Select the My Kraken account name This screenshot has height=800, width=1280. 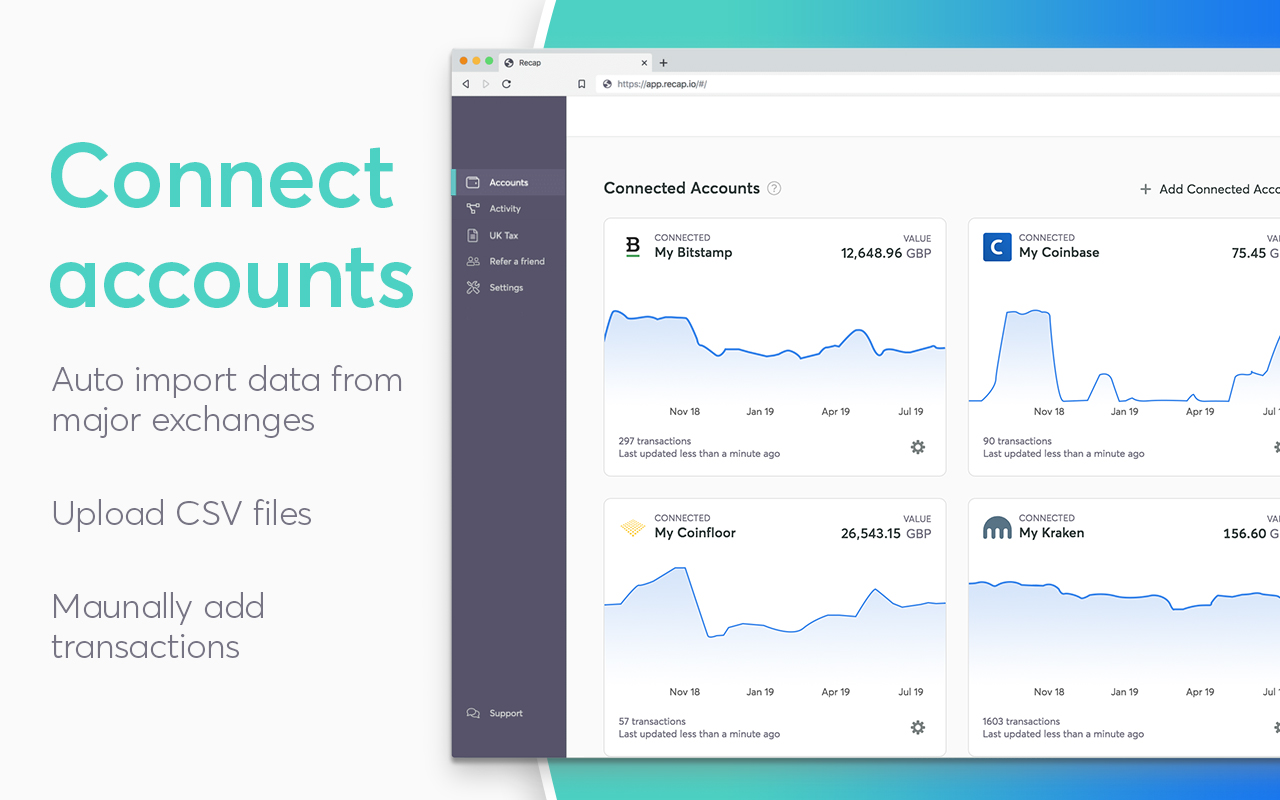(x=1051, y=533)
